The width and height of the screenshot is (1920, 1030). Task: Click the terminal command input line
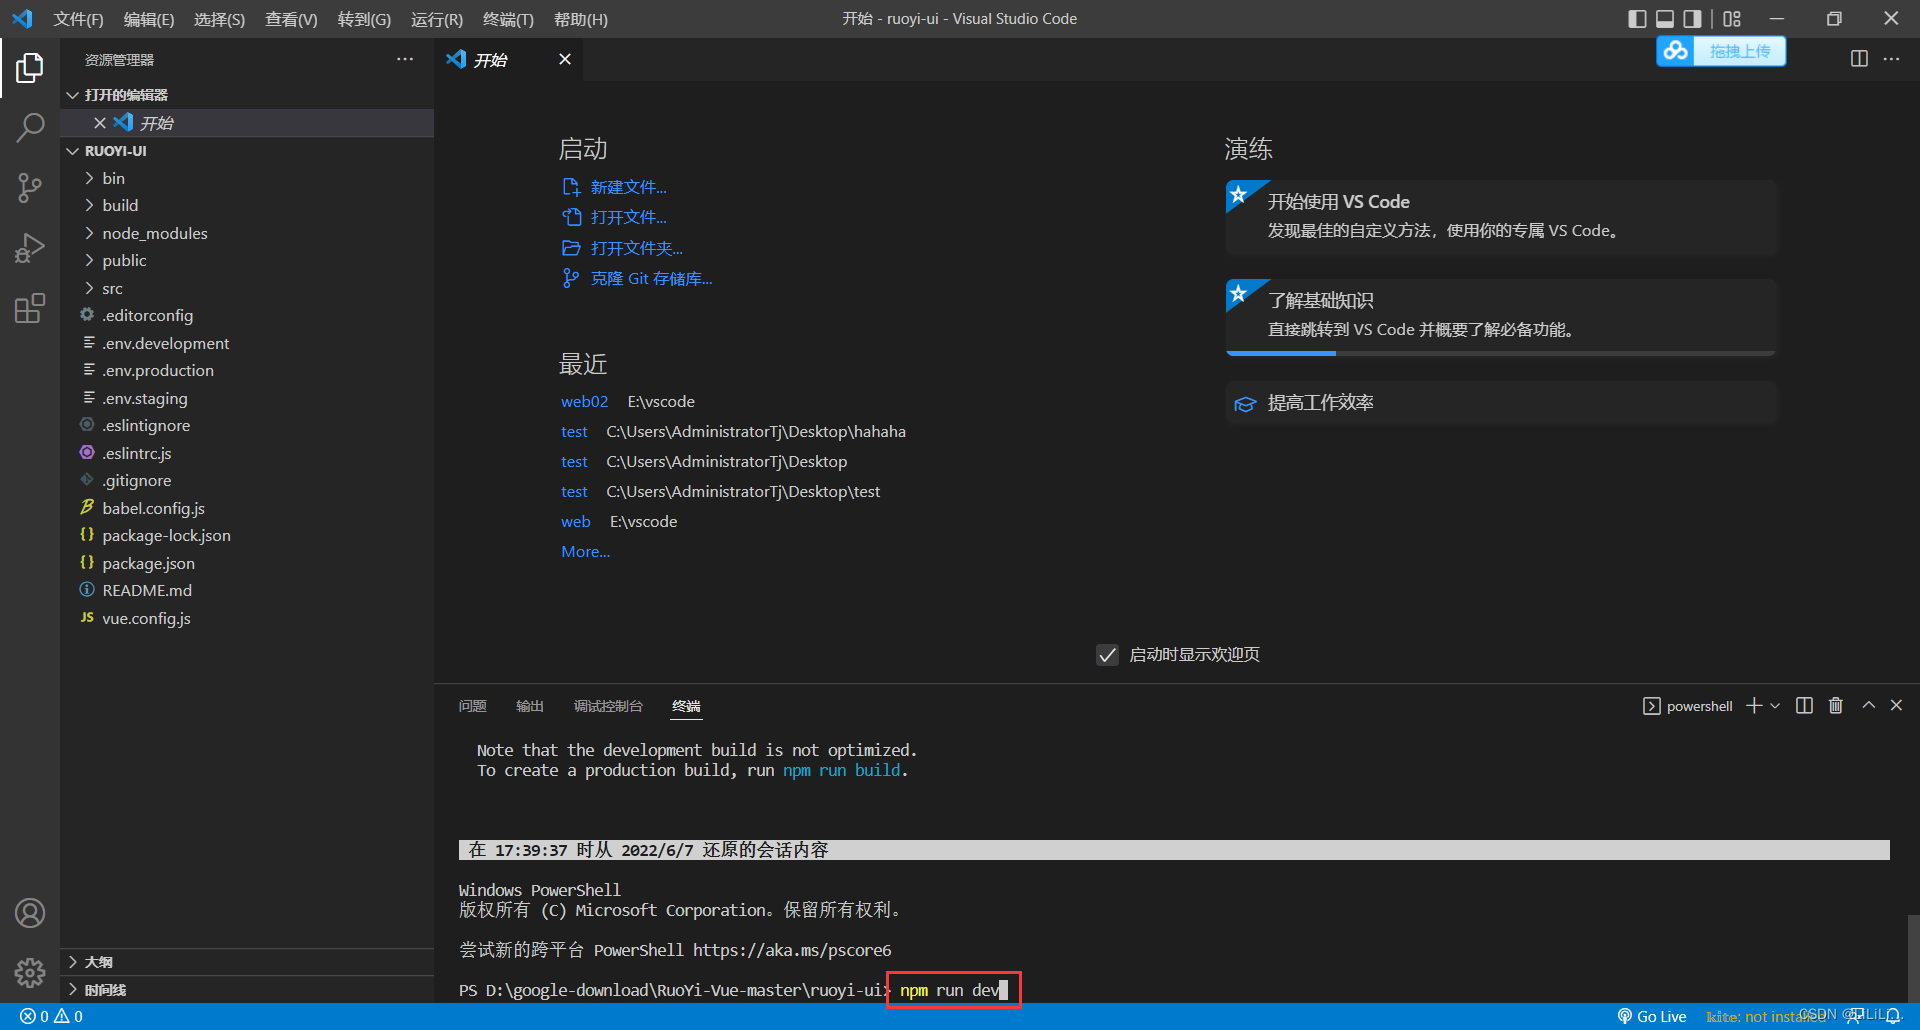click(x=953, y=990)
